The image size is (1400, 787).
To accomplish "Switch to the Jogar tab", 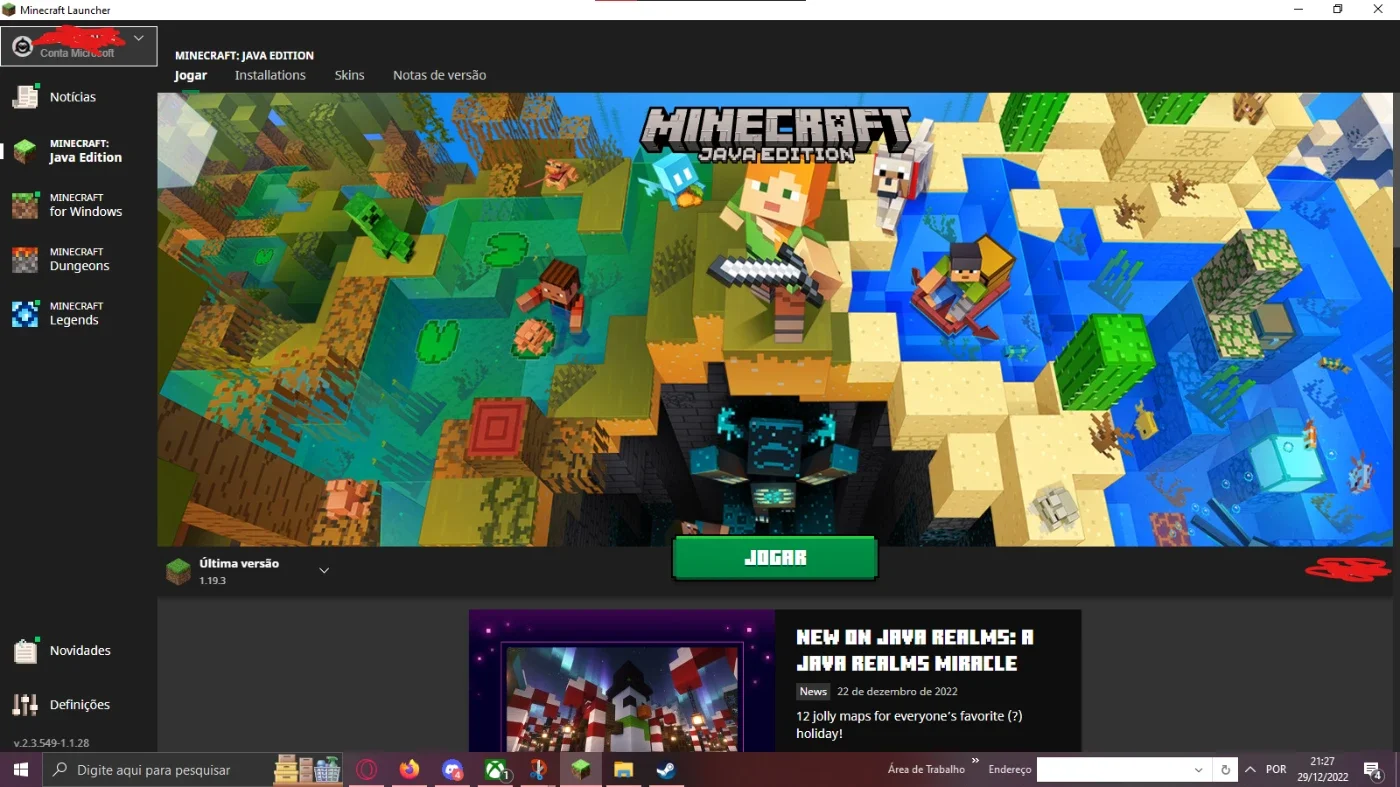I will click(190, 75).
